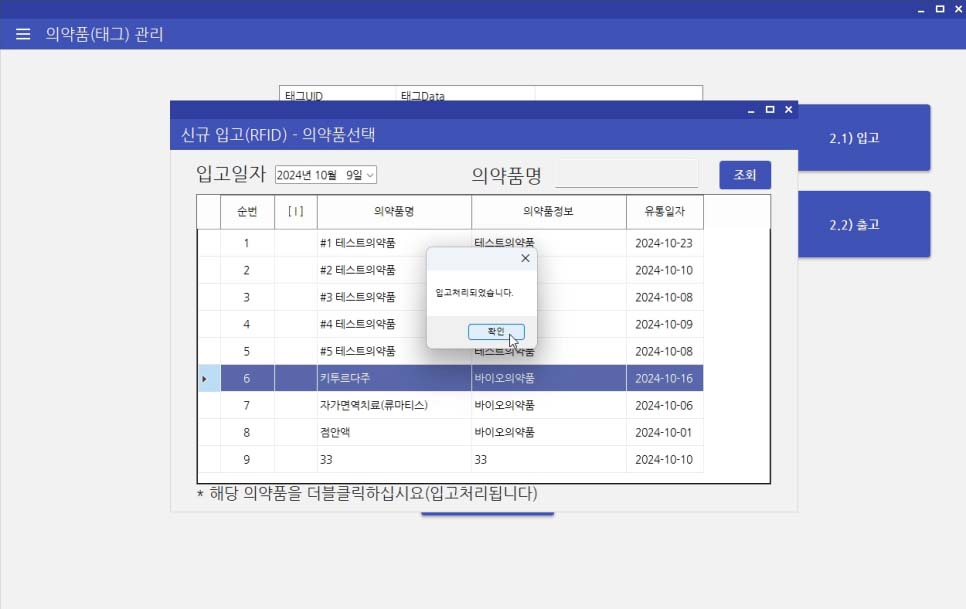This screenshot has height=609, width=966.
Task: Click 의약품정보 cell 33 in row 9
Action: pyautogui.click(x=548, y=459)
